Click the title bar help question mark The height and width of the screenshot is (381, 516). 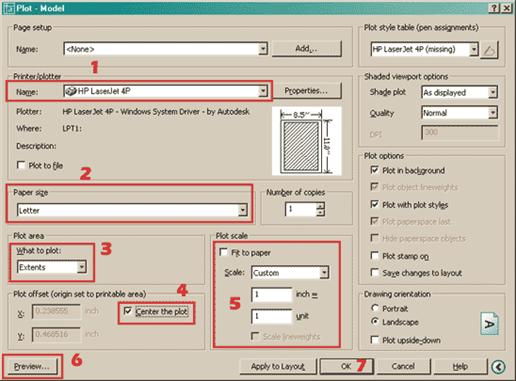[494, 8]
